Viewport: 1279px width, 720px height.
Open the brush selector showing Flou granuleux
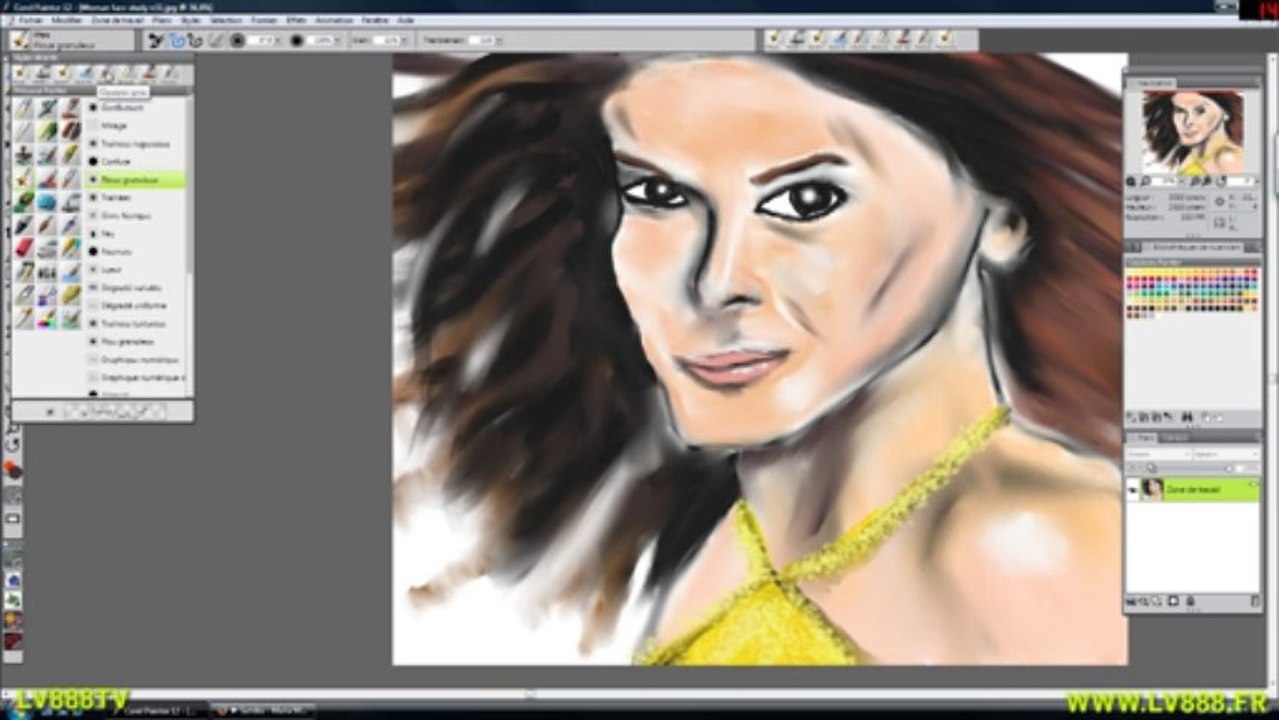[x=71, y=40]
